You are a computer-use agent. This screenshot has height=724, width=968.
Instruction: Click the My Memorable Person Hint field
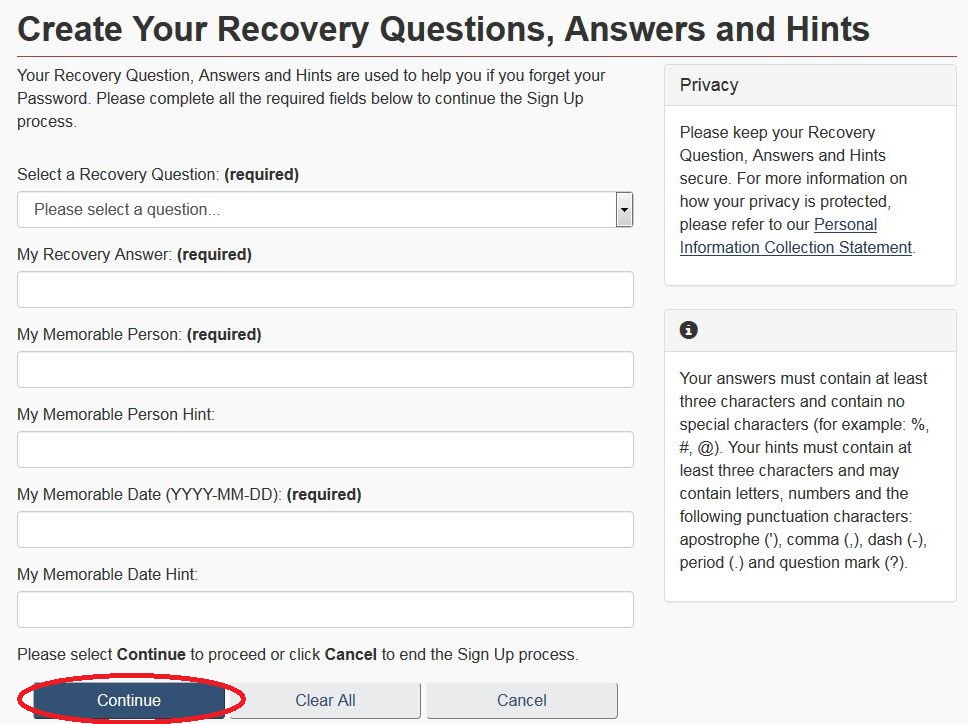point(325,449)
